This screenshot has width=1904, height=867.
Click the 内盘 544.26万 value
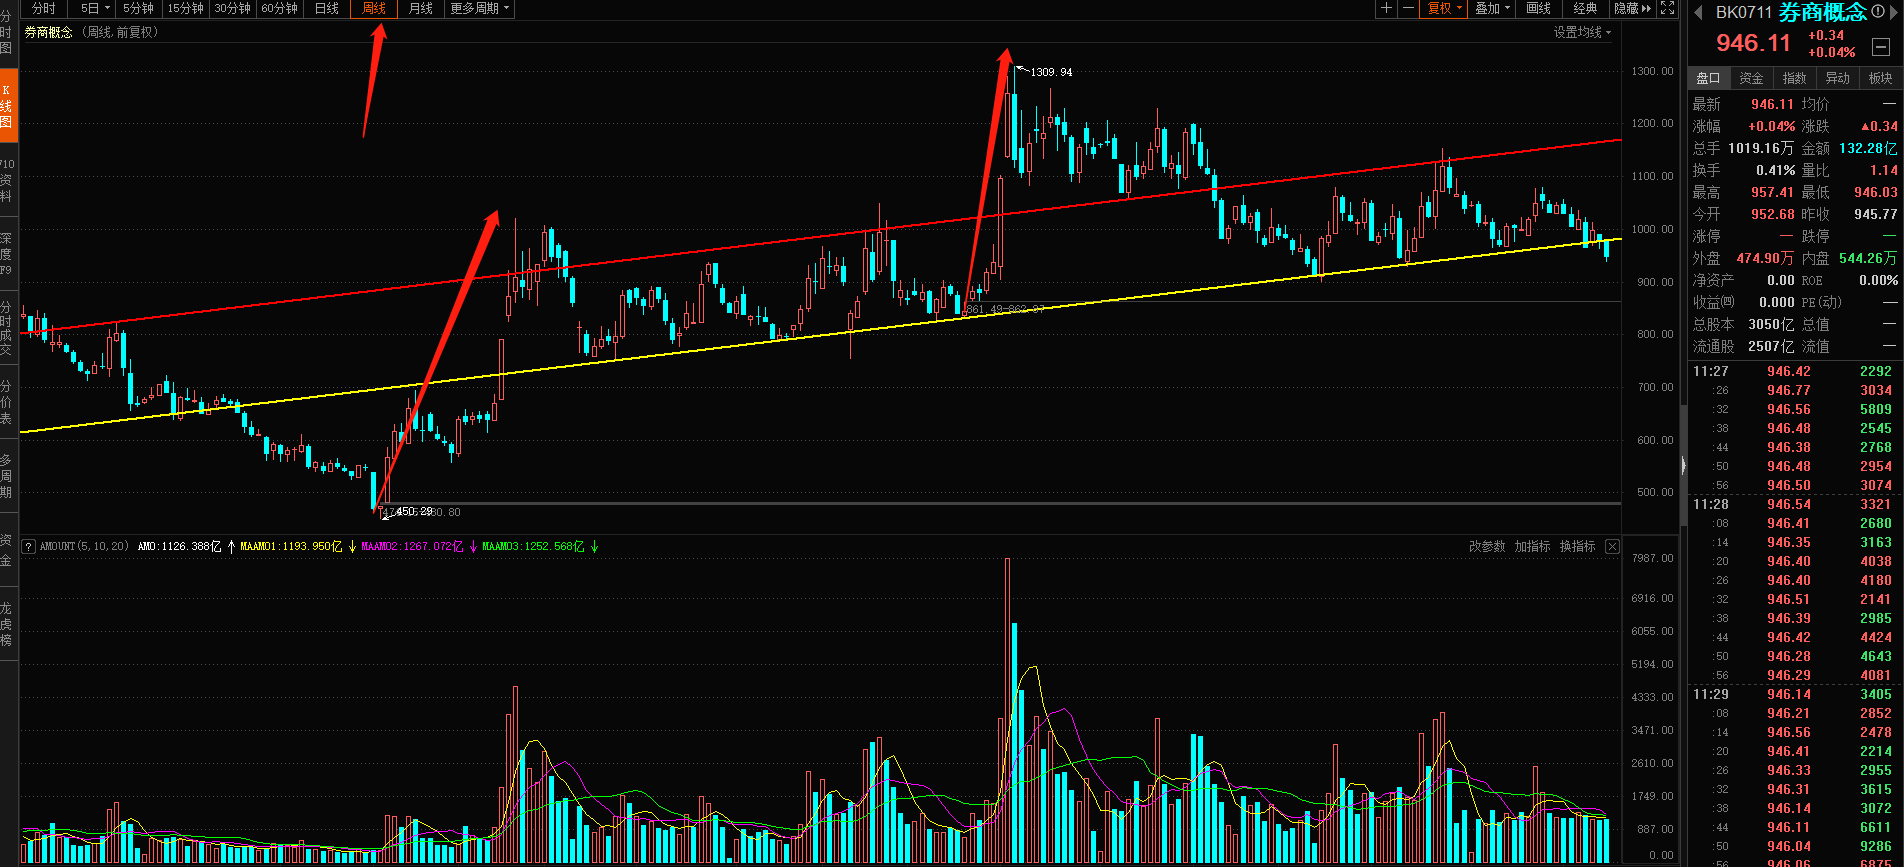click(1868, 258)
